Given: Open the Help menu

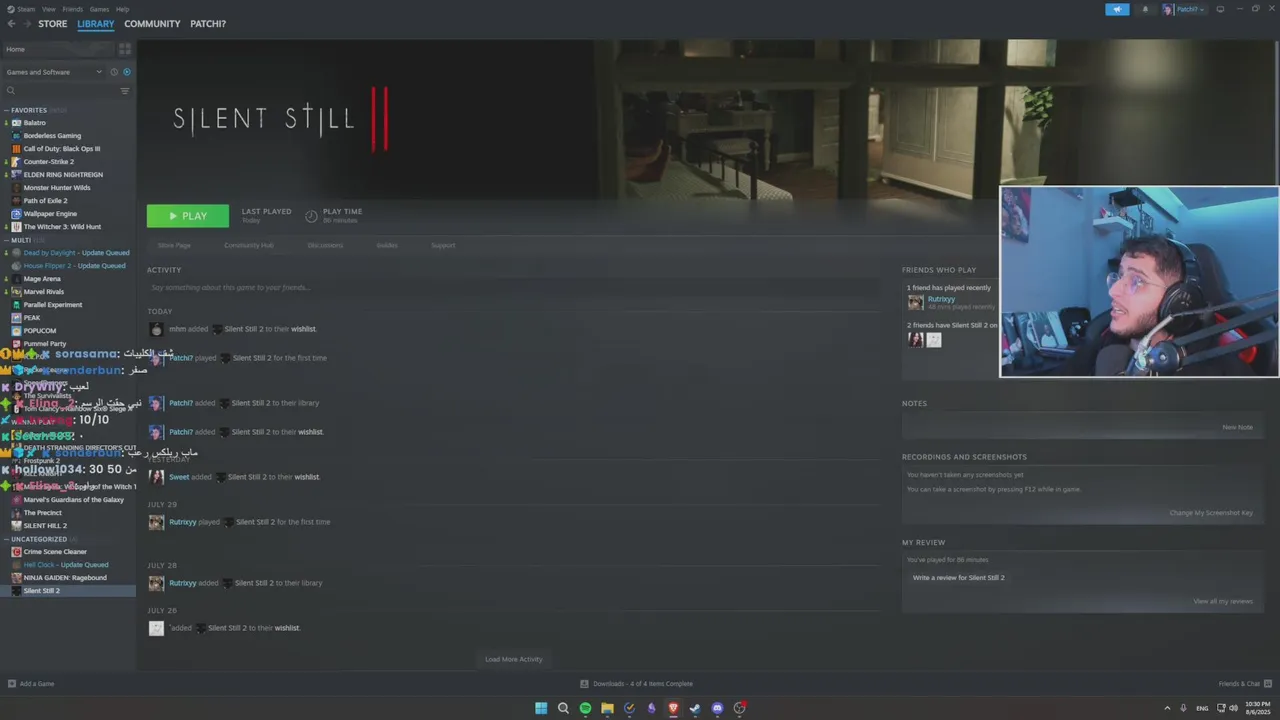Looking at the screenshot, I should tap(122, 9).
